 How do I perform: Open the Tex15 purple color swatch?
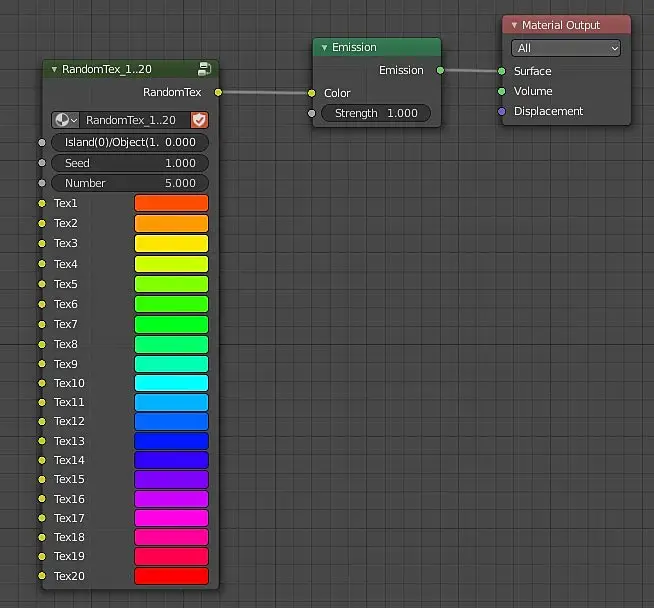(x=171, y=480)
